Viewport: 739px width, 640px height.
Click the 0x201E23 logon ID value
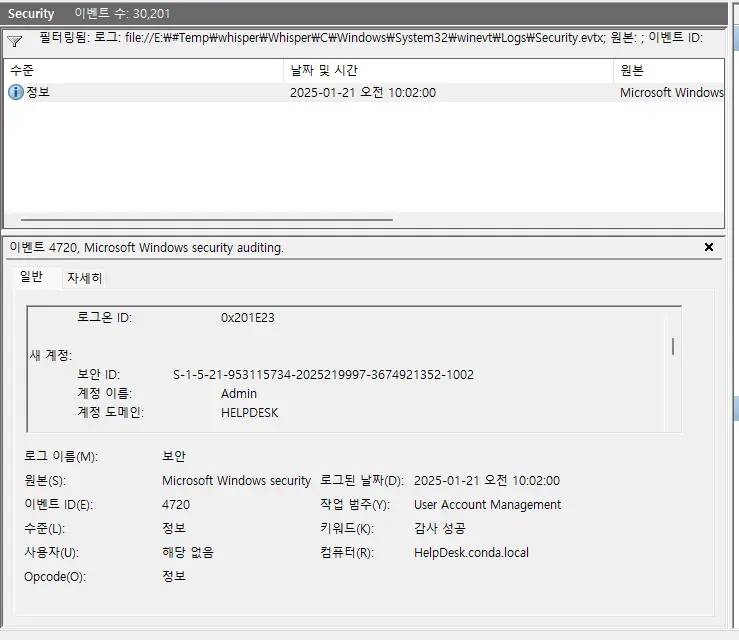(247, 318)
